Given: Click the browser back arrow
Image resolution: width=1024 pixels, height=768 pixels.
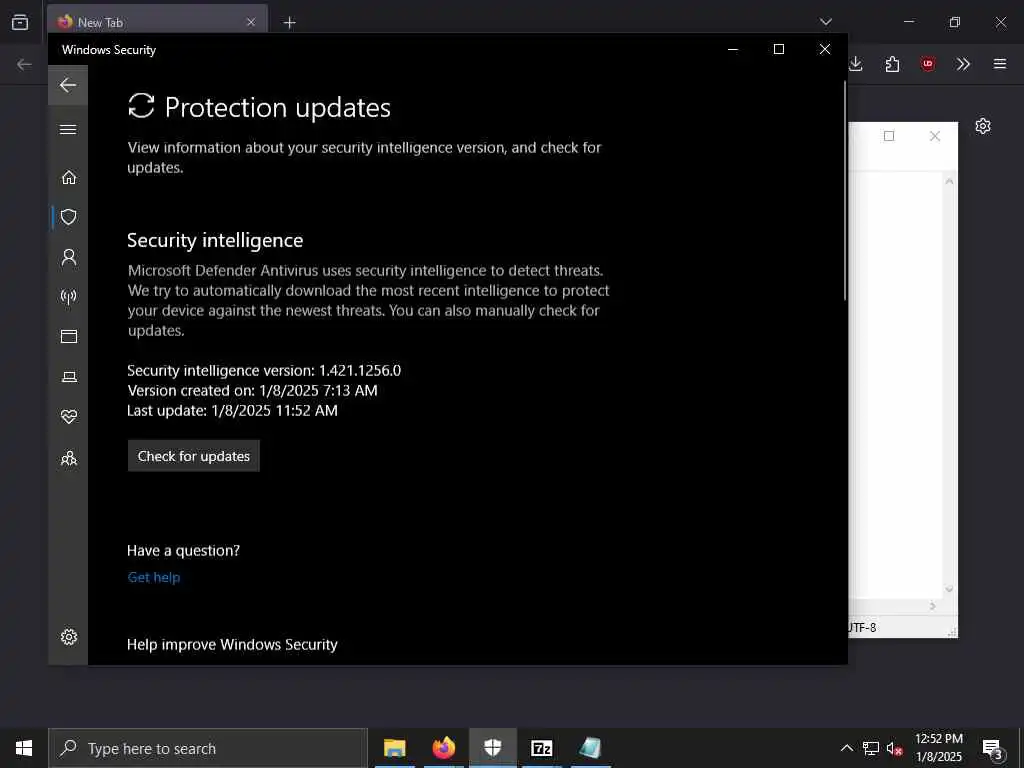Looking at the screenshot, I should point(24,64).
